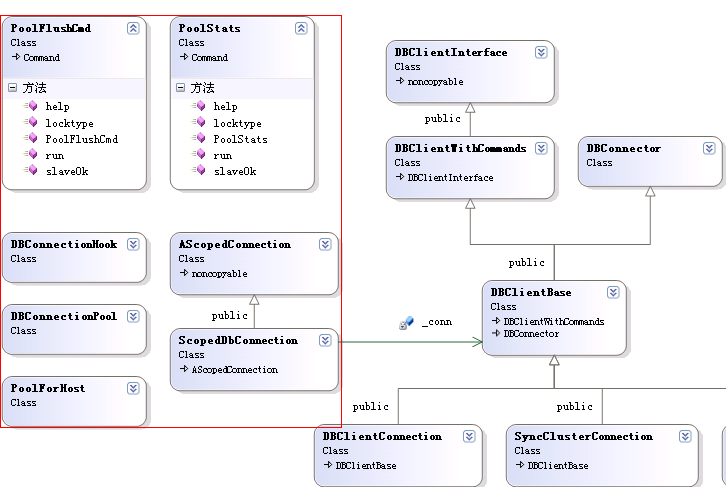Screen dimensions: 726x487
Task: Click the help method icon in PoolStats
Action: [200, 106]
